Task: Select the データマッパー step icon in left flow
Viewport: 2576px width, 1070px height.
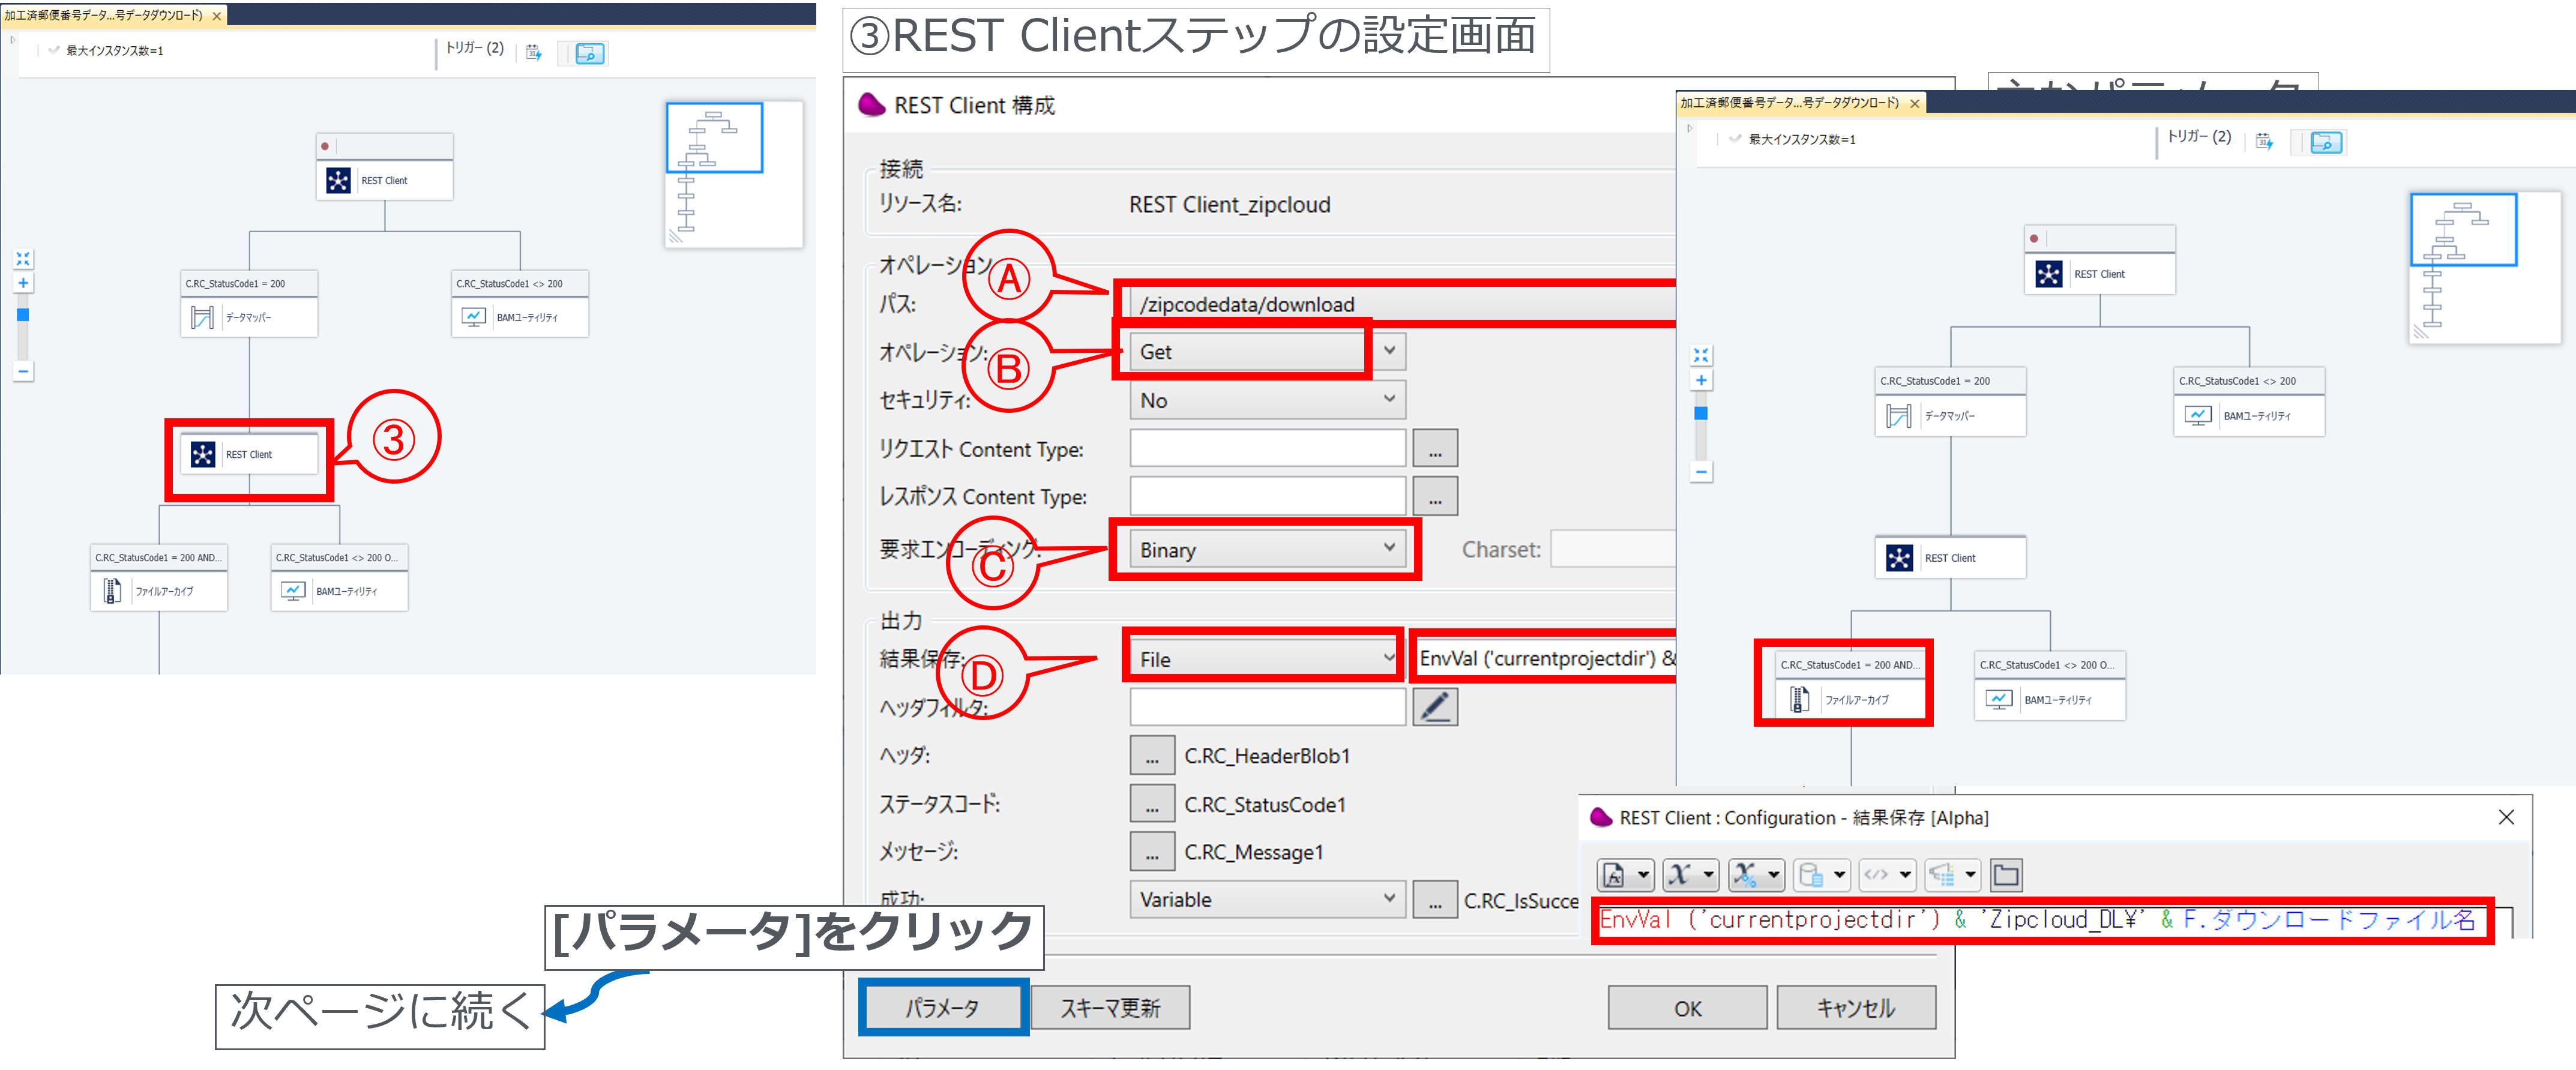Action: tap(202, 317)
